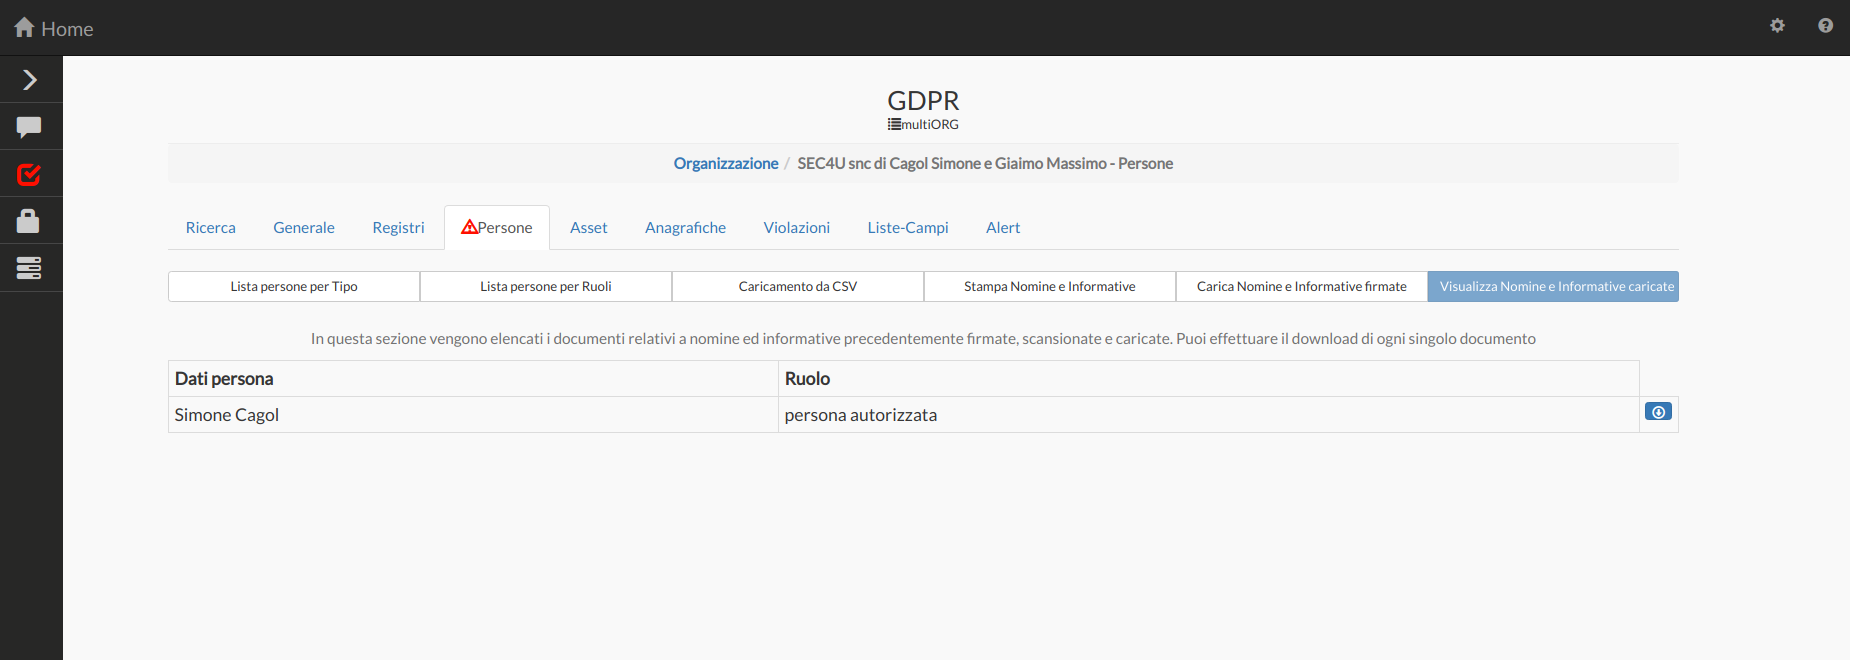Switch to the Alert tab
The height and width of the screenshot is (660, 1850).
1003,228
